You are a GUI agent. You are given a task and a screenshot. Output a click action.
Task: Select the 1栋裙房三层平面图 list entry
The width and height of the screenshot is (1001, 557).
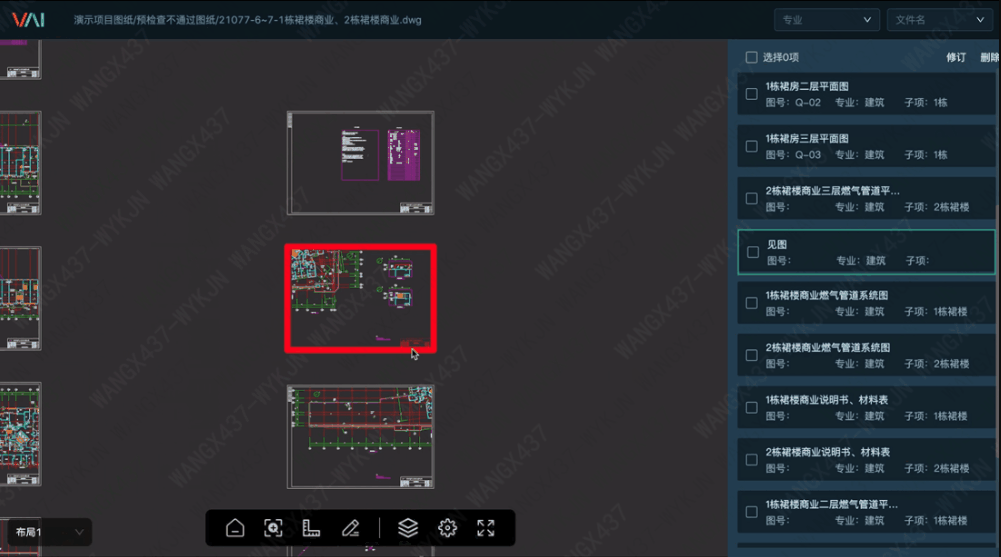pos(860,146)
